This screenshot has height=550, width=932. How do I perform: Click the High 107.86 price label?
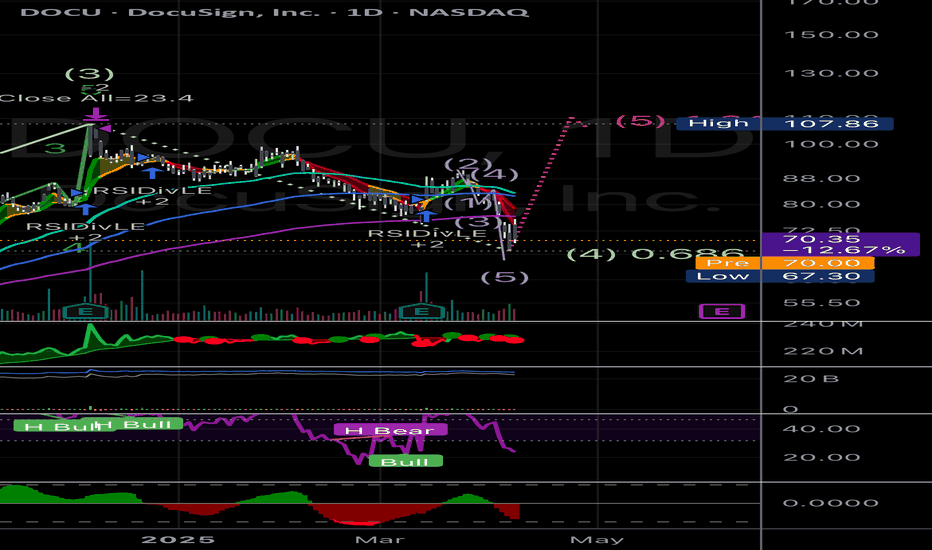(x=785, y=124)
